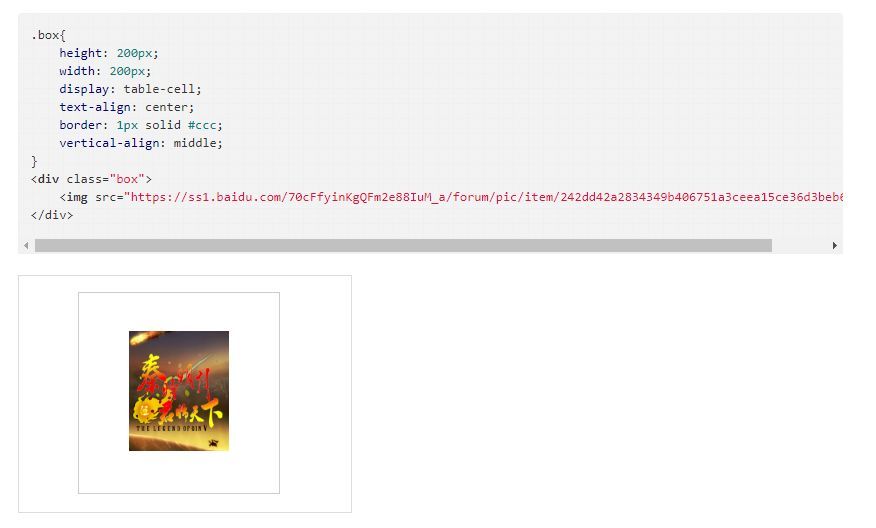Click the closing </div> tag
The height and width of the screenshot is (528, 876).
[52, 215]
